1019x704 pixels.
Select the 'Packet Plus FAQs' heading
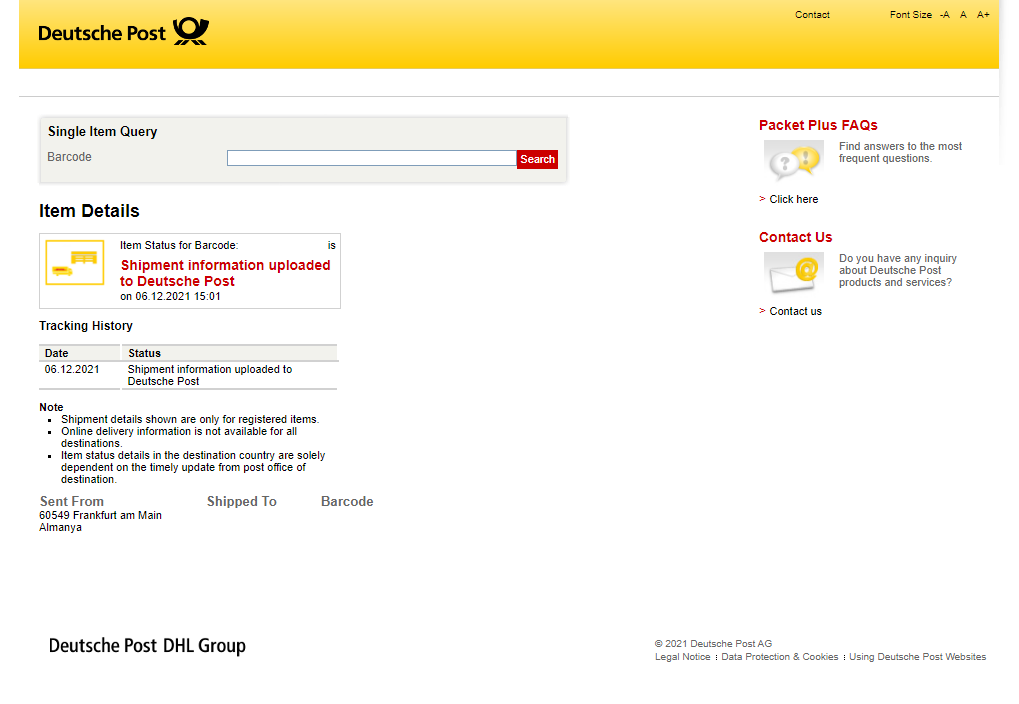coord(818,125)
